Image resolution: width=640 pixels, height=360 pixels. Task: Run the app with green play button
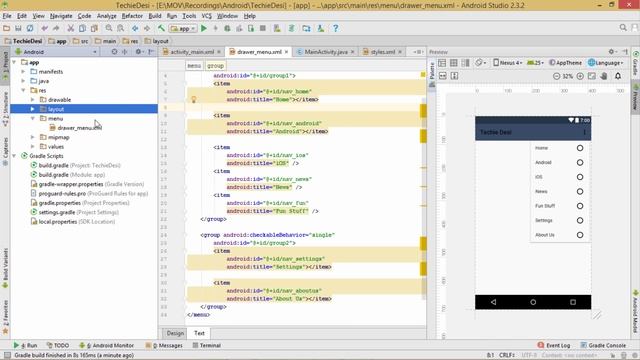[x=204, y=28]
